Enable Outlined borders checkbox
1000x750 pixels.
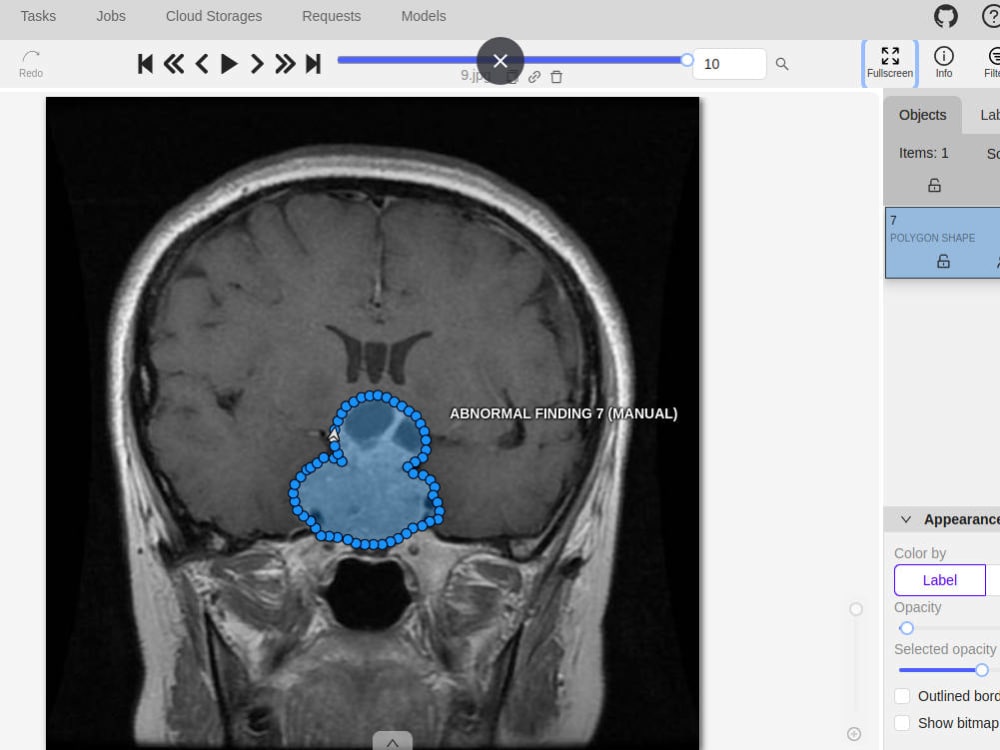click(902, 696)
